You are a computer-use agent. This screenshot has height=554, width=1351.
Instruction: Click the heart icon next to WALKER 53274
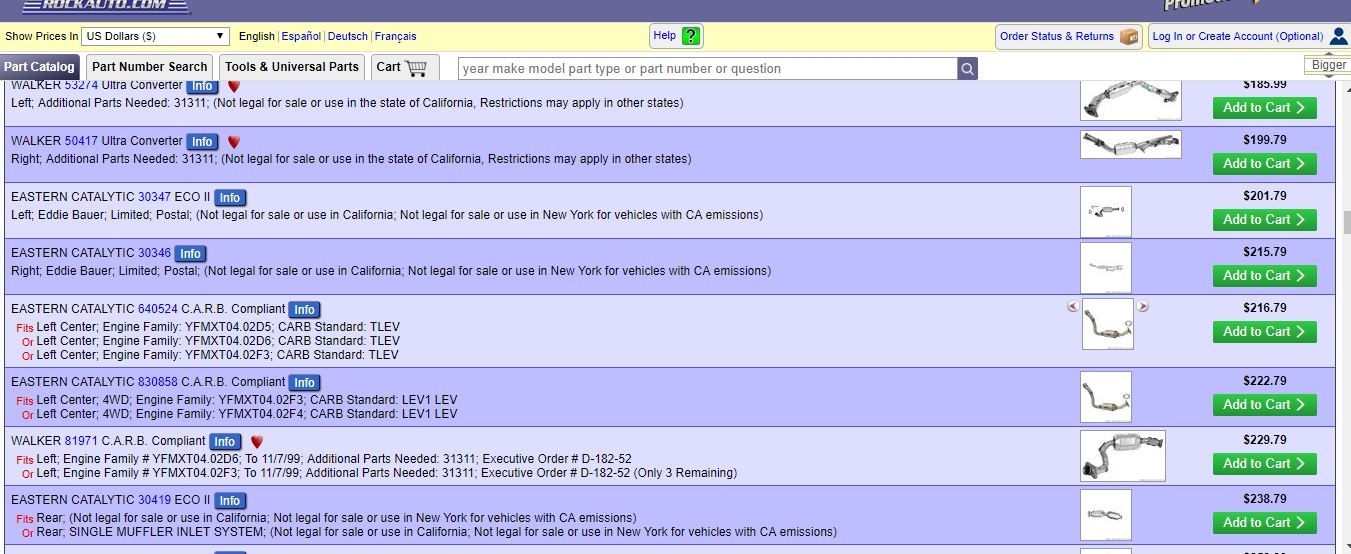tap(234, 86)
